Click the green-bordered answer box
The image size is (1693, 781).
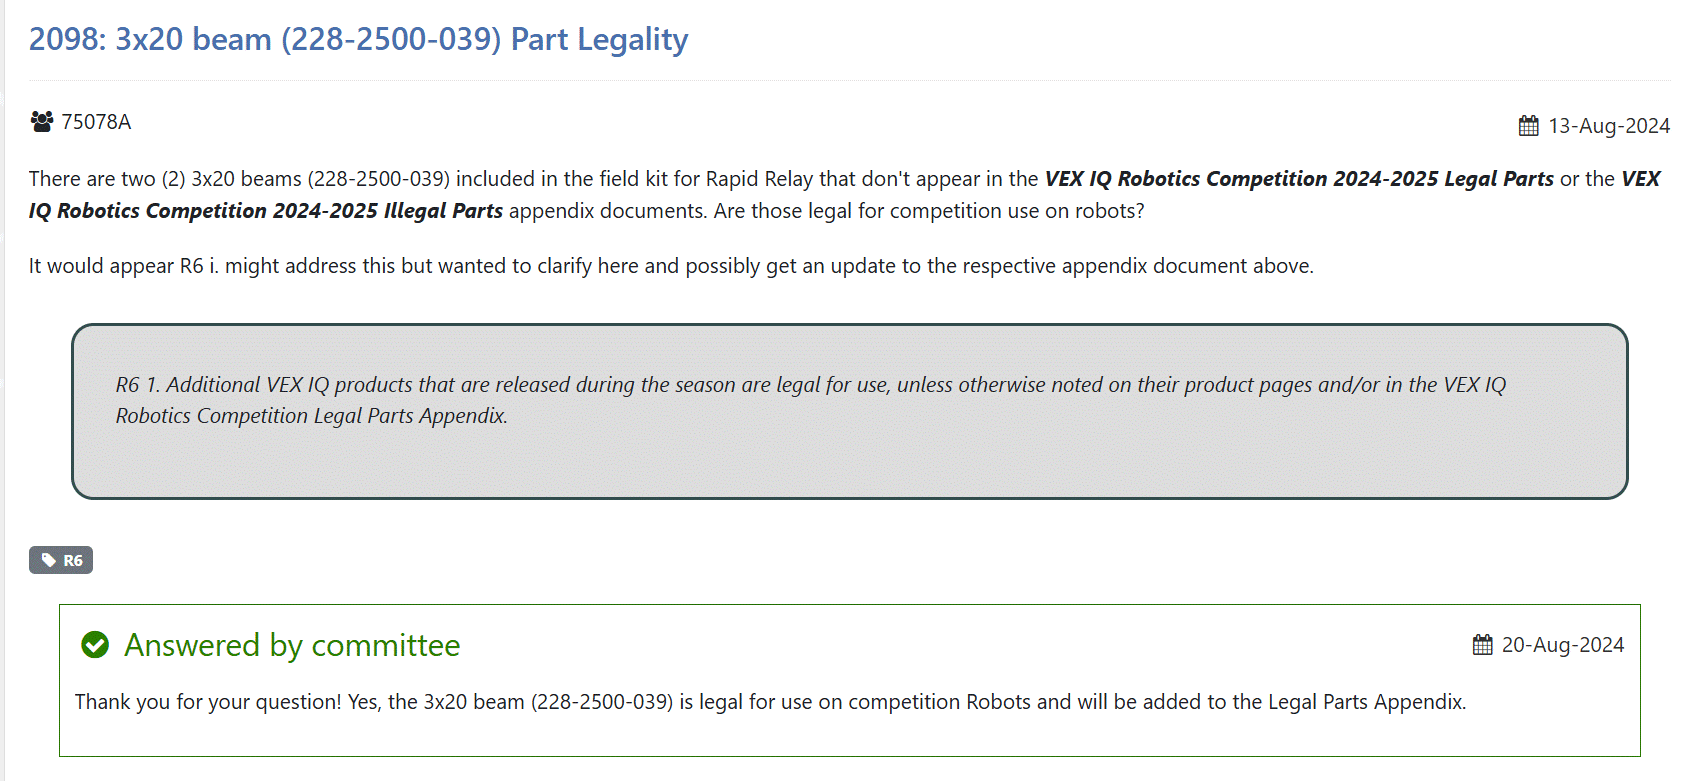[x=850, y=680]
